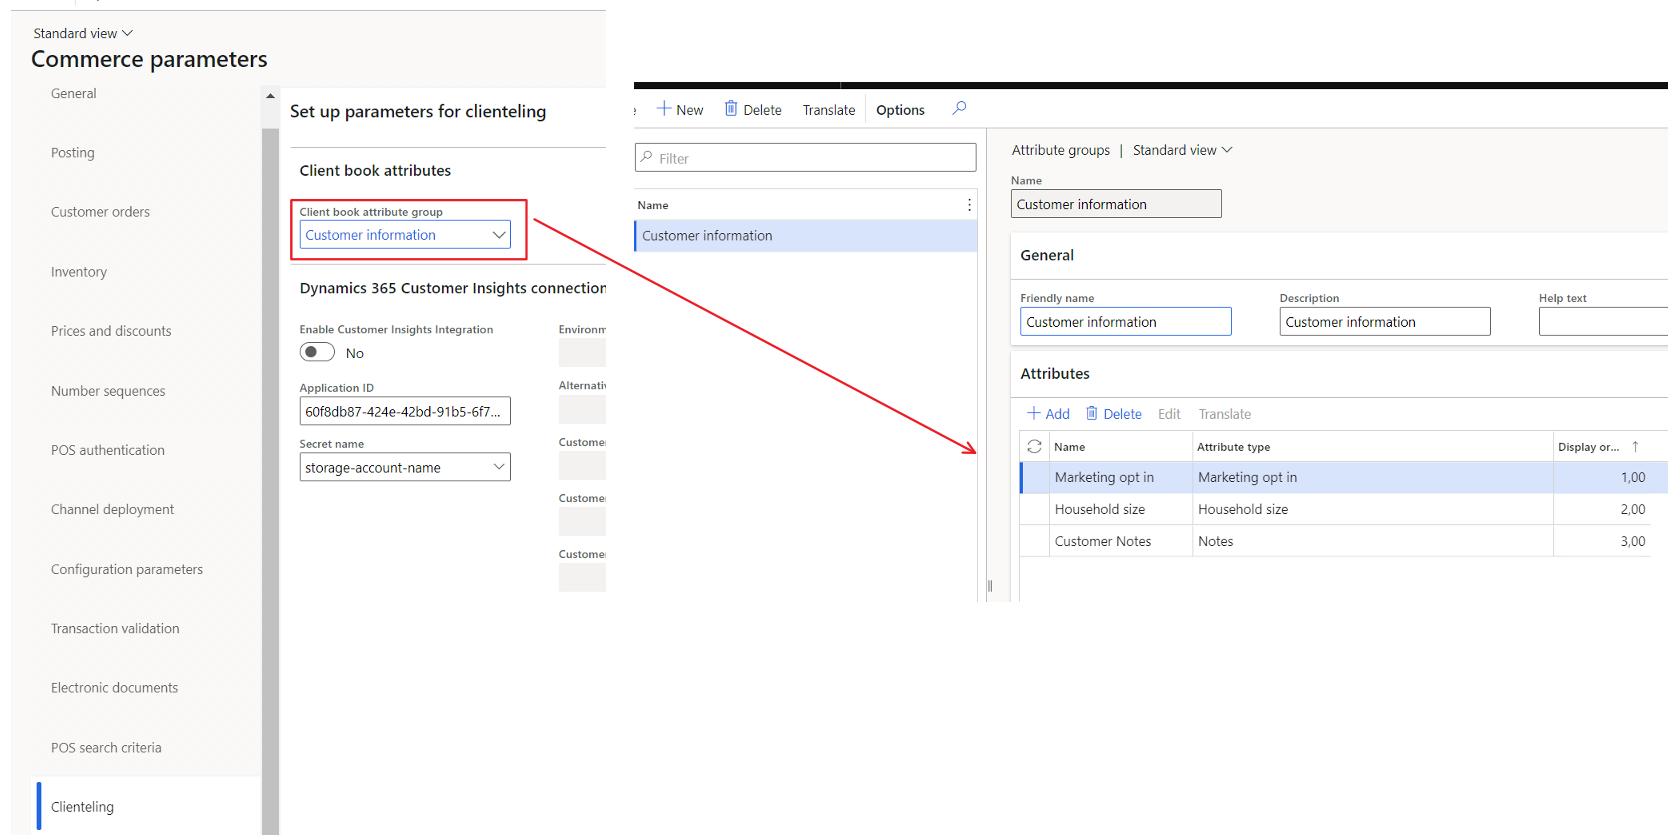
Task: Open Client book attribute group dropdown
Action: coord(498,235)
